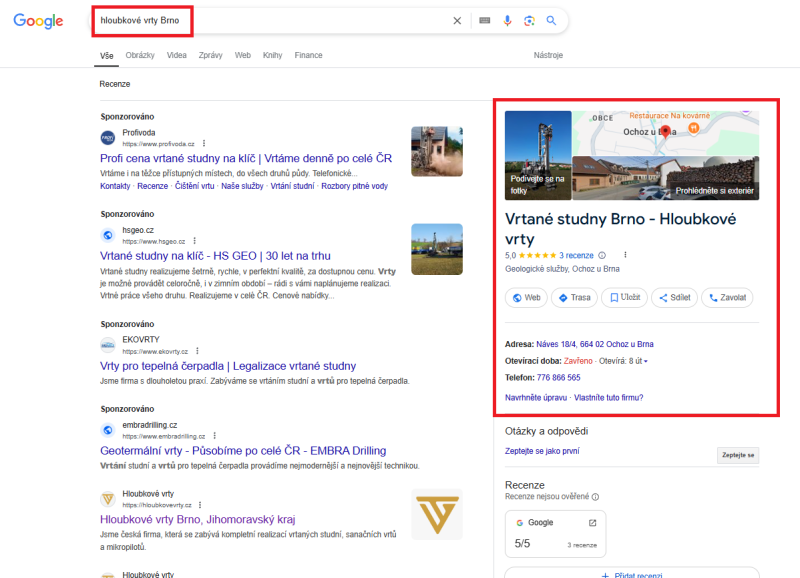800x578 pixels.
Task: Open the Čištění vrtu sitelink
Action: (194, 186)
